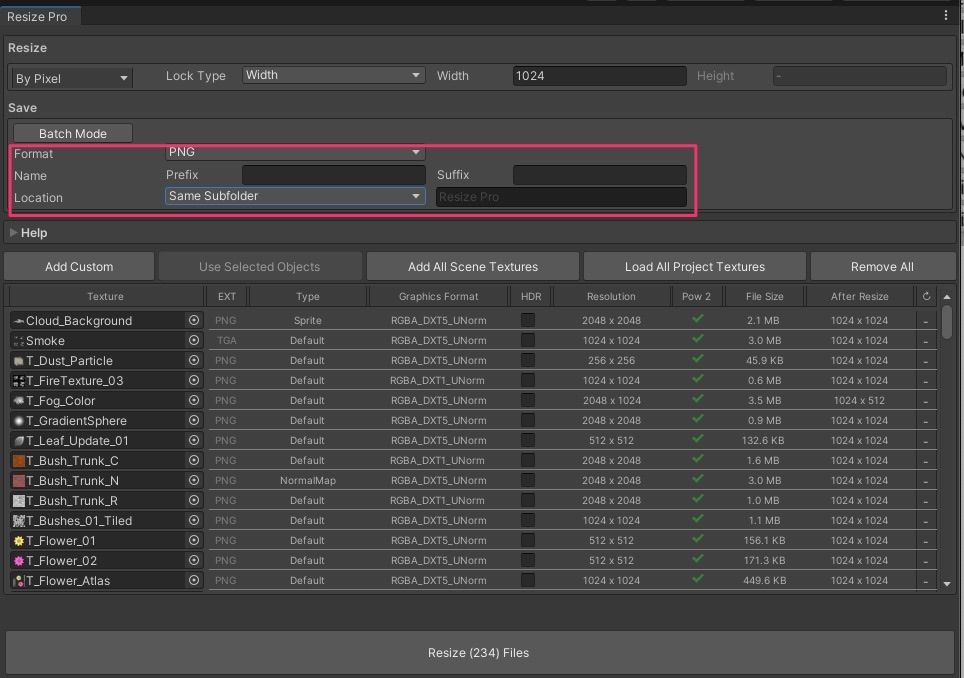
Task: Toggle HDR checkbox for T_Flower_01
Action: (x=527, y=540)
